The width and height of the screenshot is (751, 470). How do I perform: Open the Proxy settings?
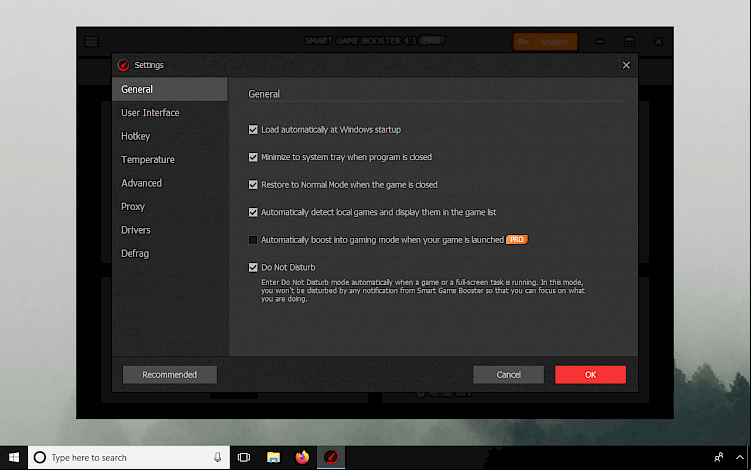170,206
